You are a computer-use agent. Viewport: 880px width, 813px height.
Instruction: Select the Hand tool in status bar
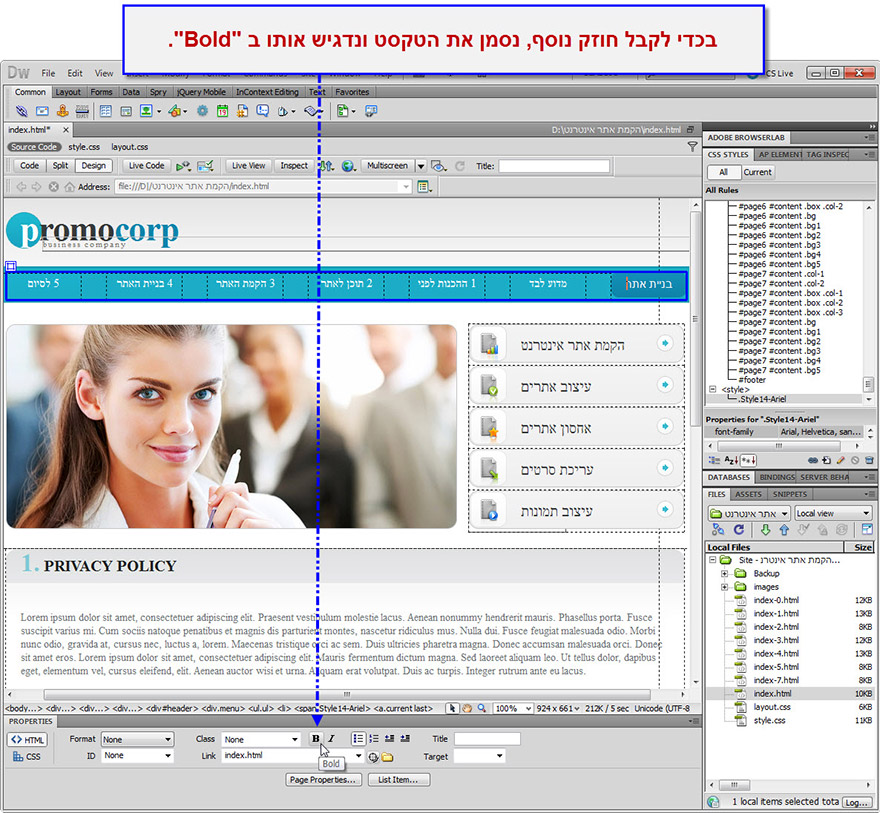[x=467, y=708]
